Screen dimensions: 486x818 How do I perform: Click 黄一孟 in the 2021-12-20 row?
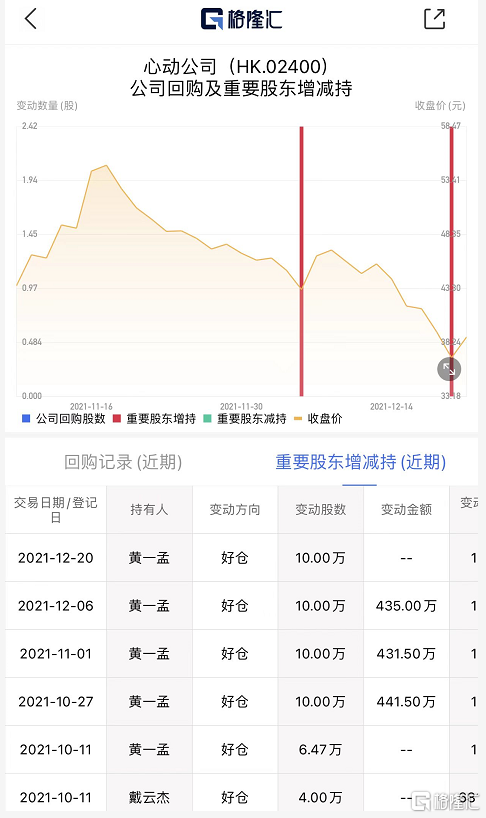point(149,558)
